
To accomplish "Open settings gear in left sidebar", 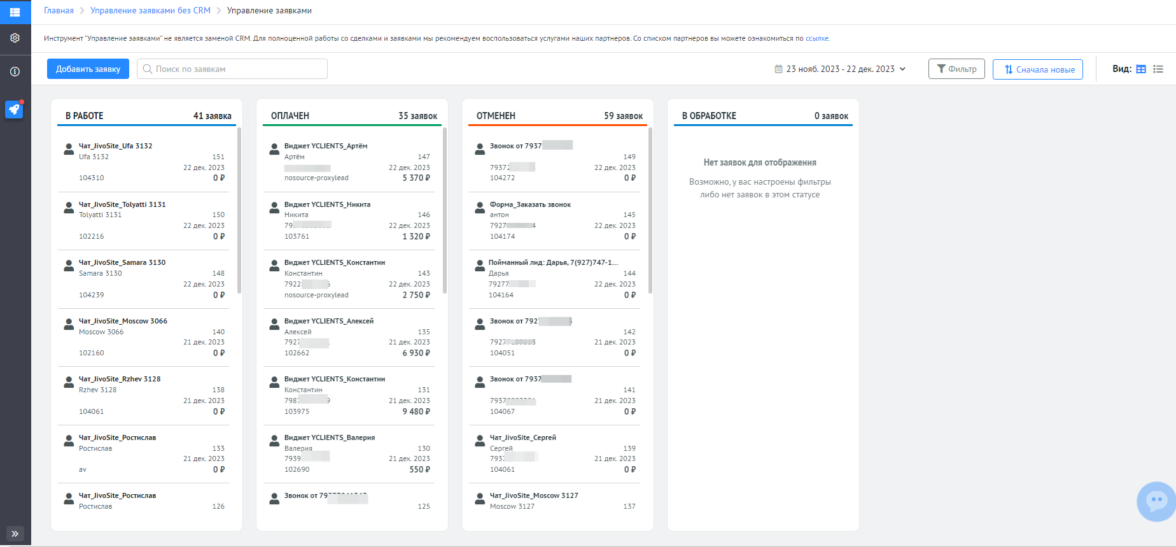I will click(15, 38).
